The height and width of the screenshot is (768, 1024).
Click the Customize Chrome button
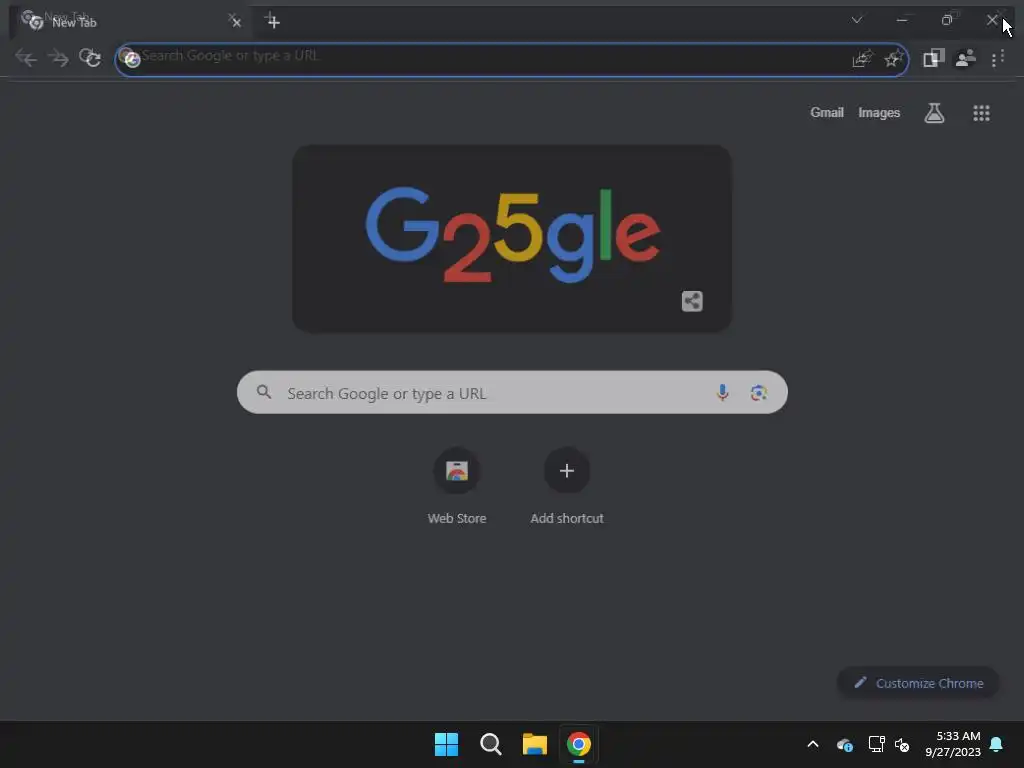tap(918, 683)
